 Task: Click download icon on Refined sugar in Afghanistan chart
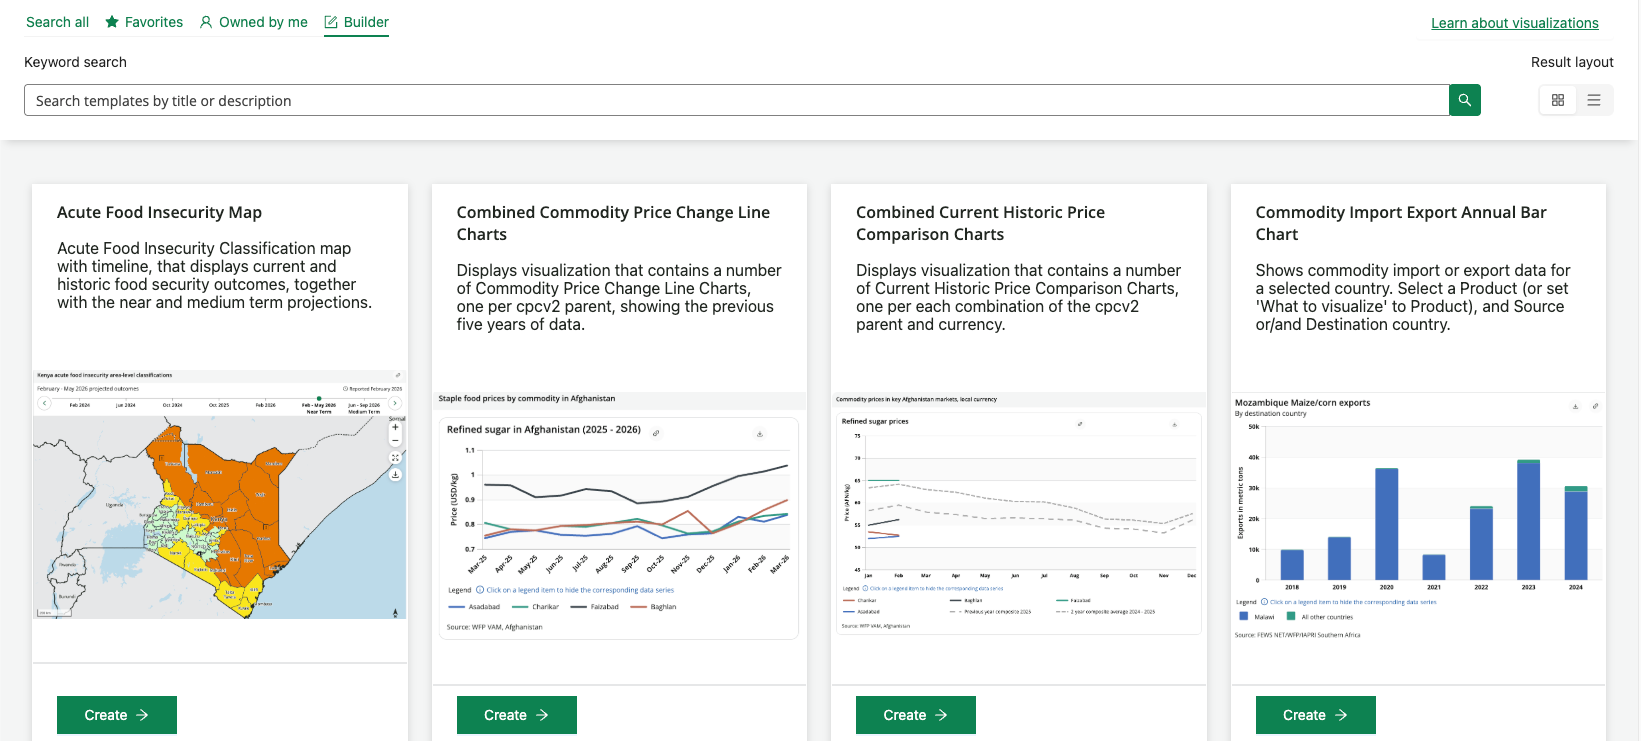[760, 434]
